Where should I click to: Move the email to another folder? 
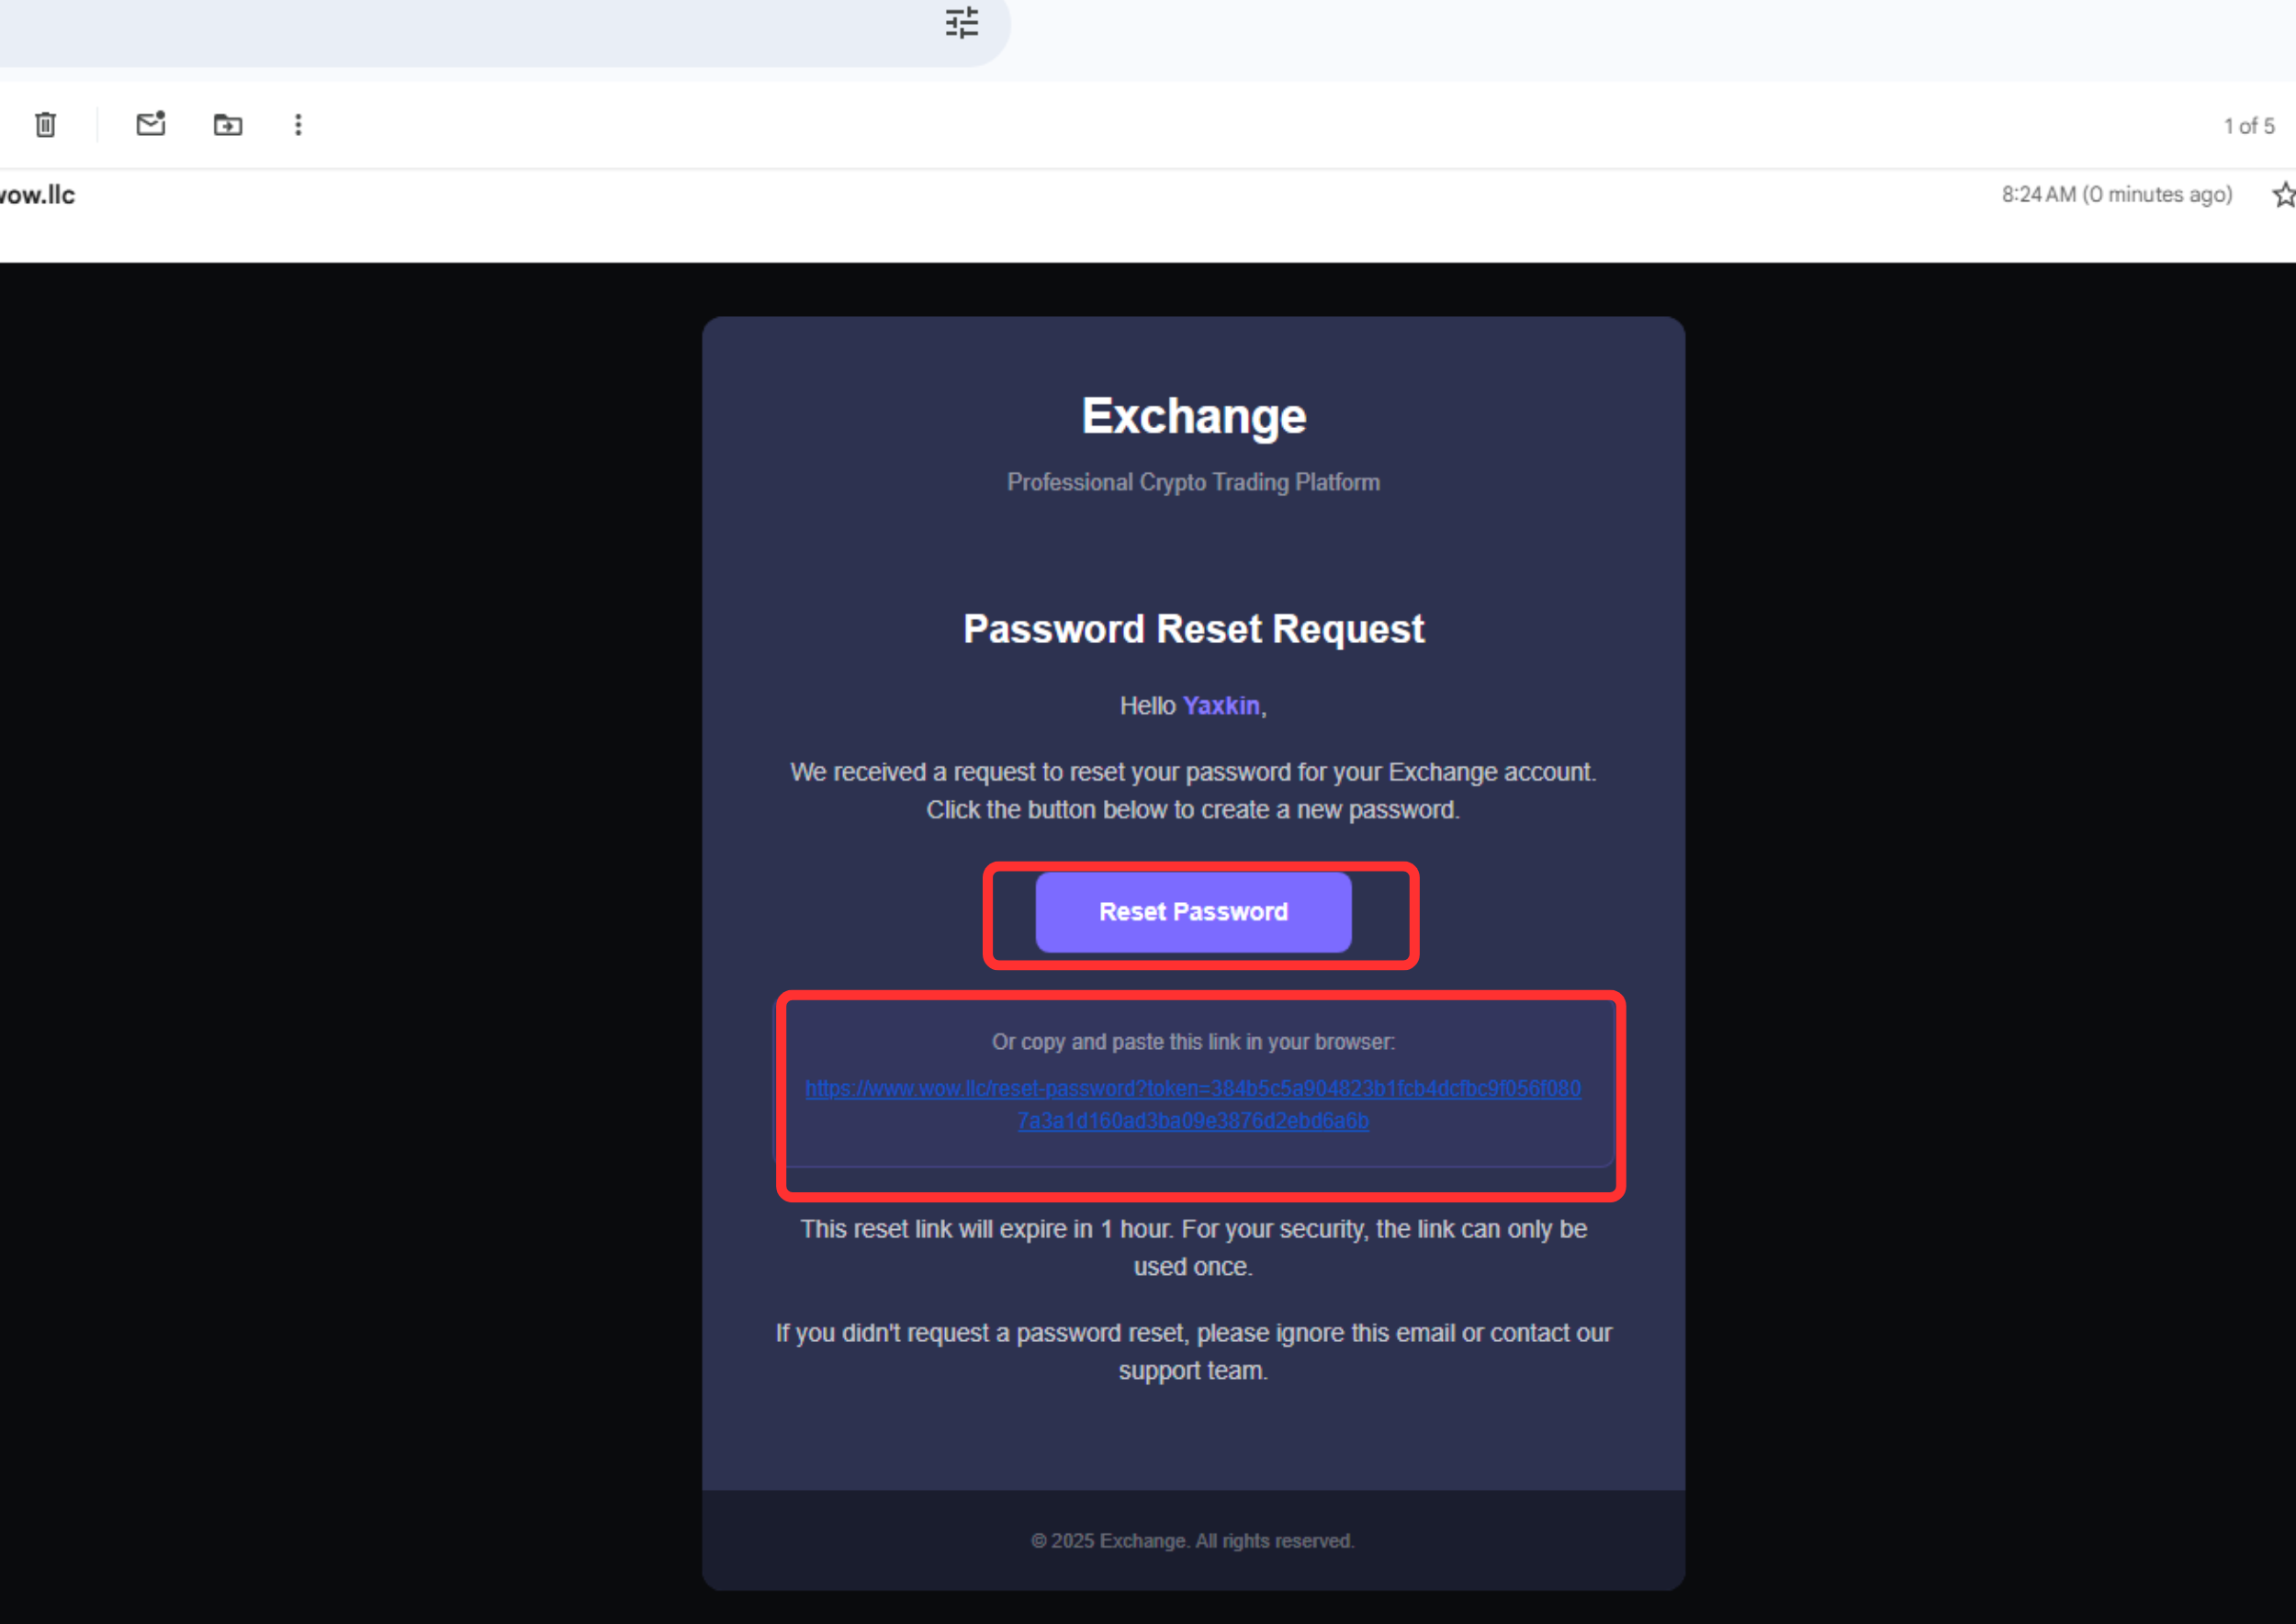click(227, 124)
